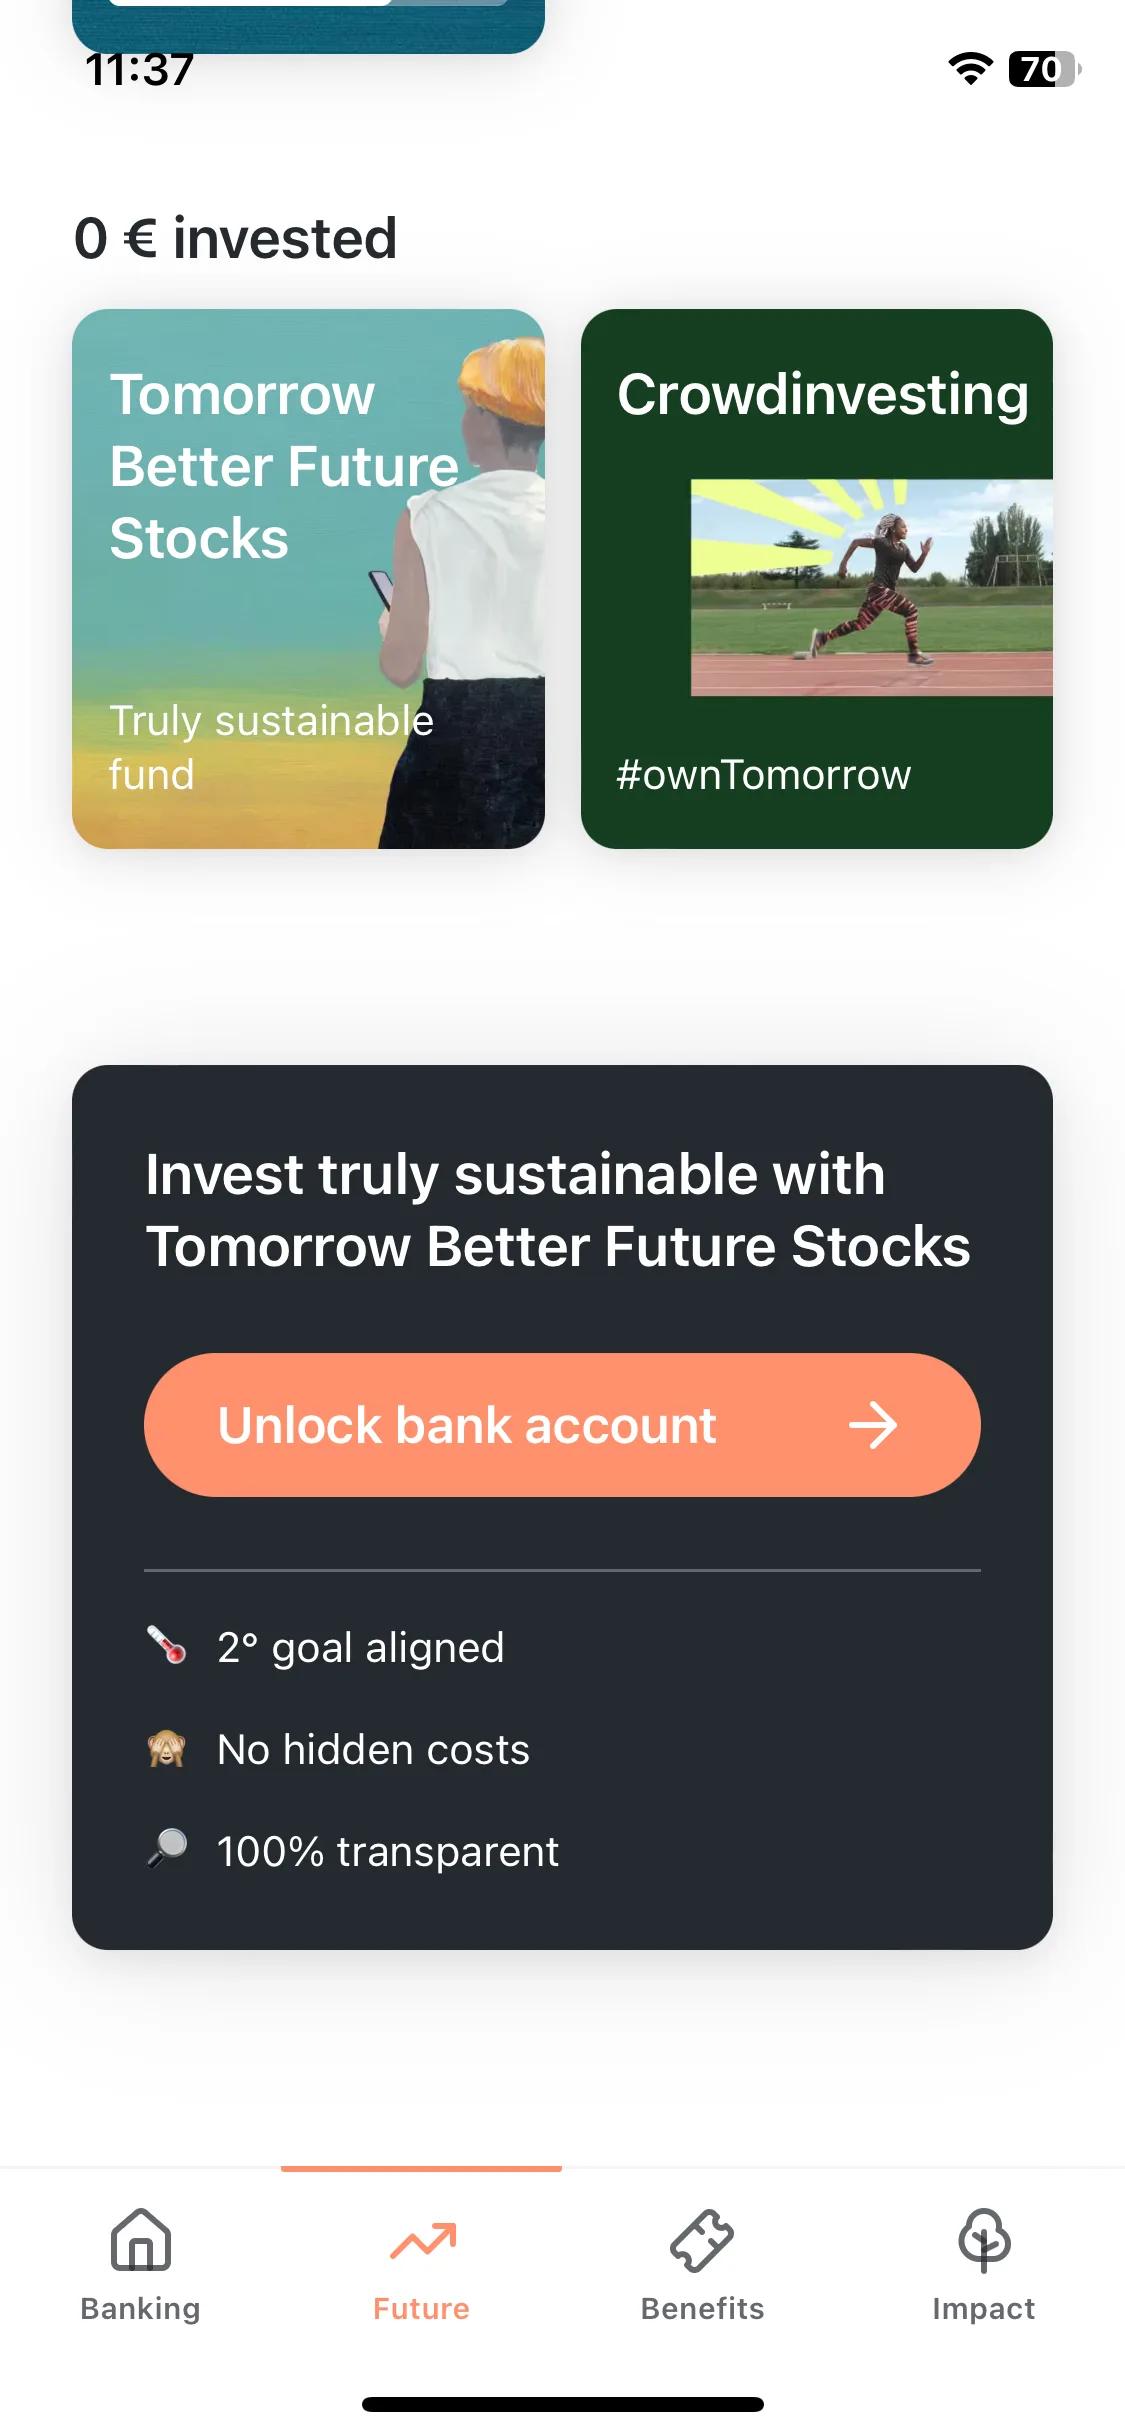
Task: Open the Benefits ticket icon
Action: click(702, 2240)
